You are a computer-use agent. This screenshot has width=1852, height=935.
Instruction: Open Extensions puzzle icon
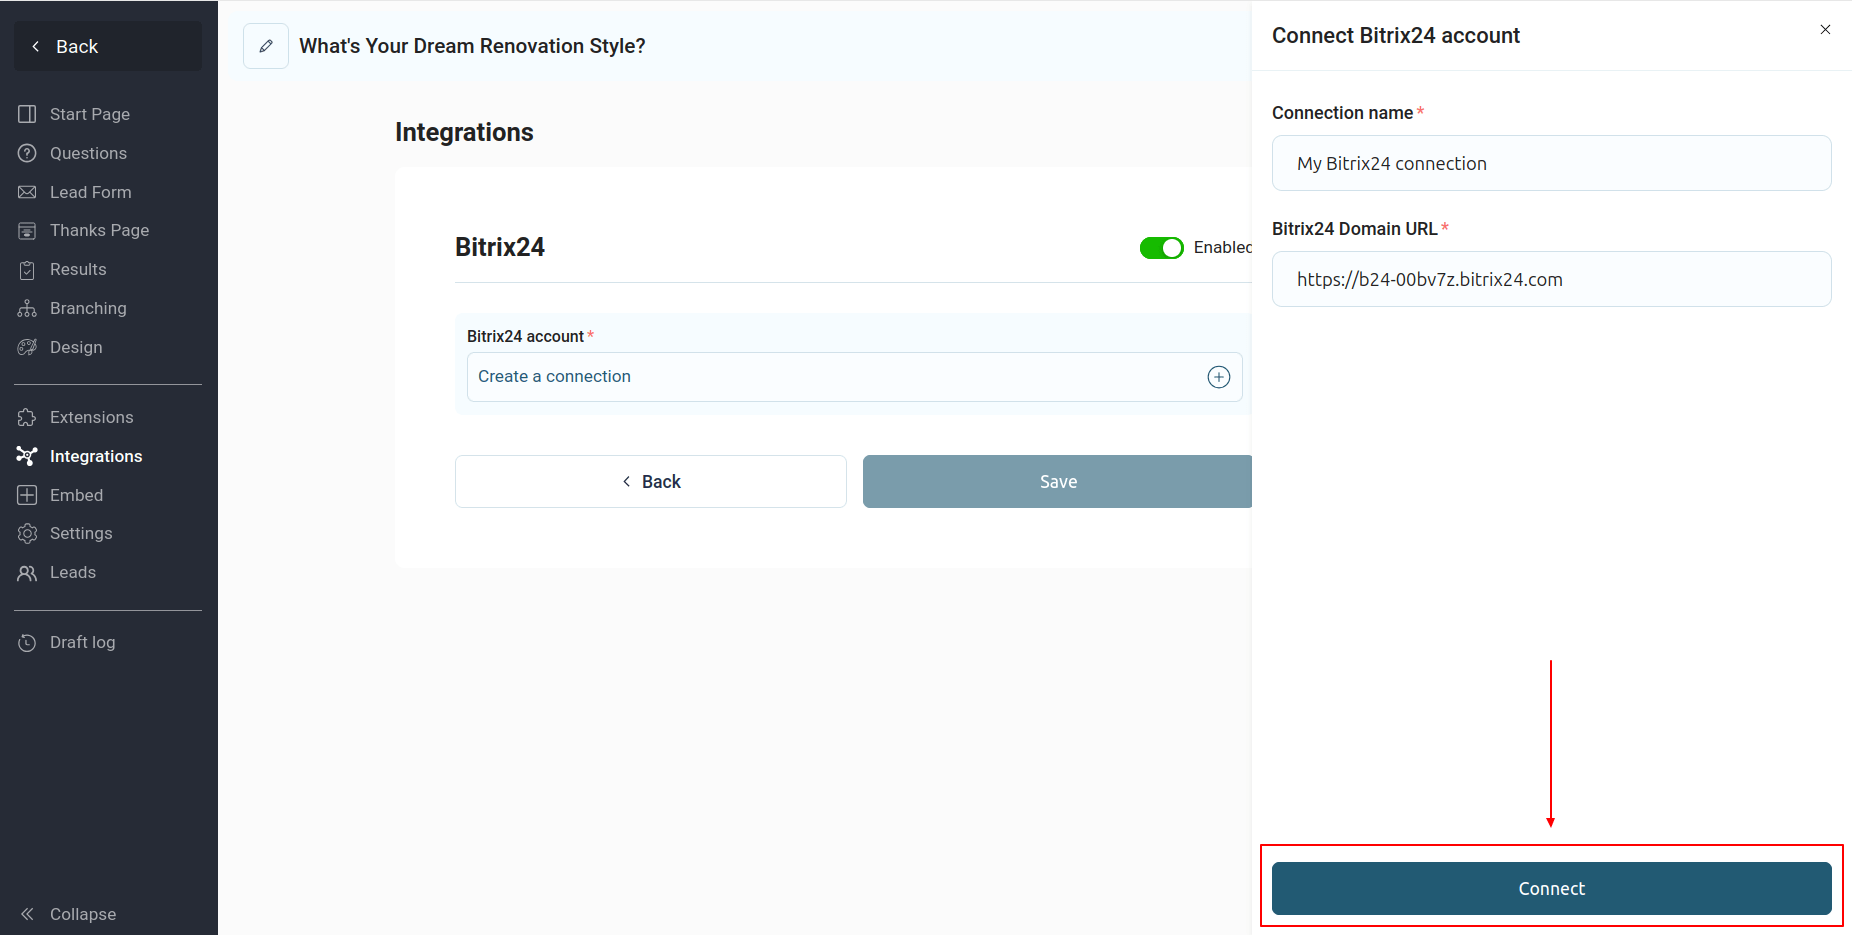pos(27,418)
